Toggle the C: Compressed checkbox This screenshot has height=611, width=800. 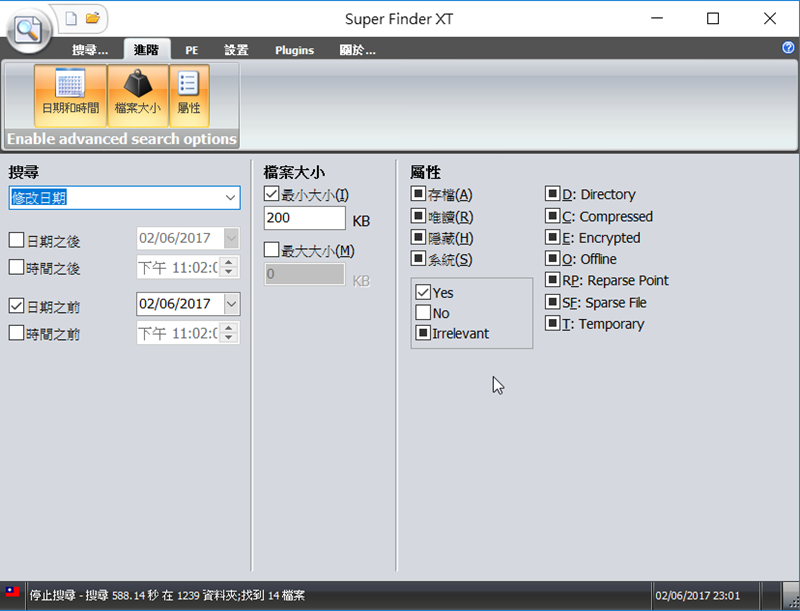click(553, 215)
